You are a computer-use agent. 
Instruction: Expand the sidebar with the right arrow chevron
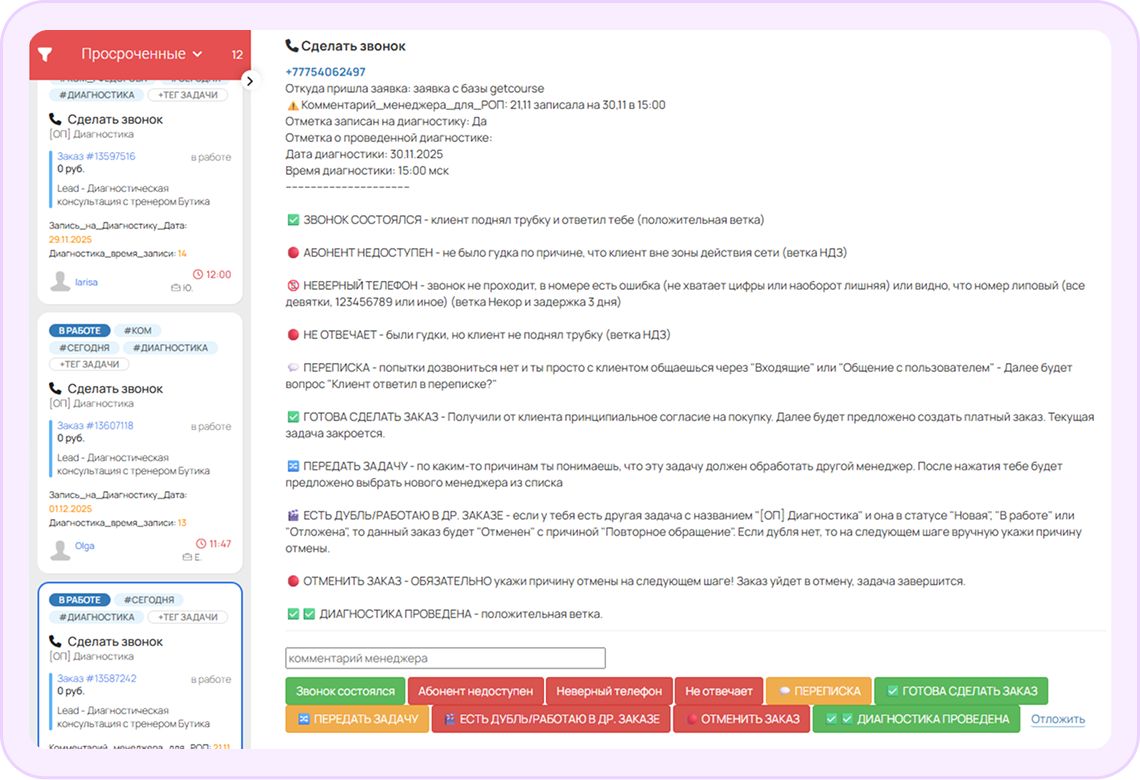[250, 80]
